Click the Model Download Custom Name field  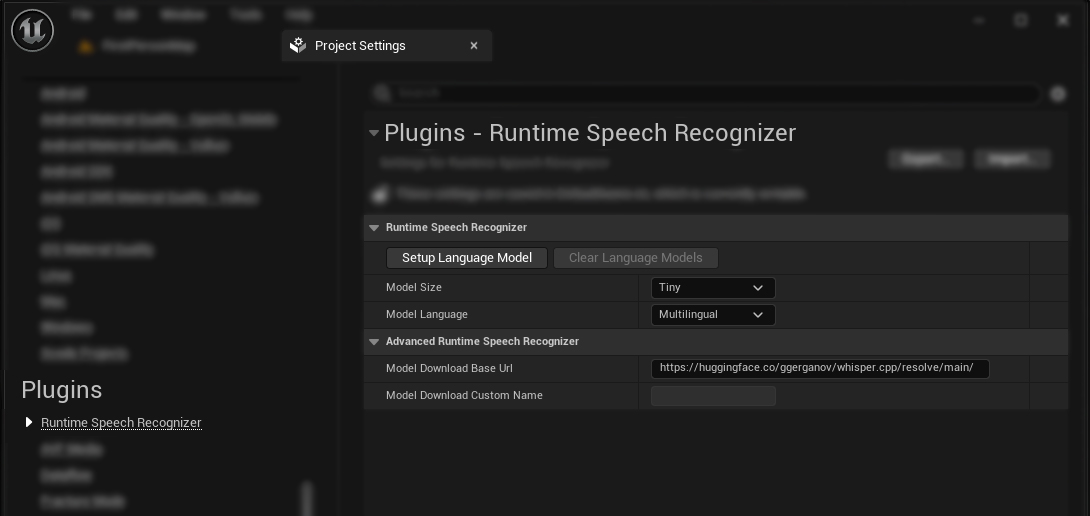coord(713,396)
